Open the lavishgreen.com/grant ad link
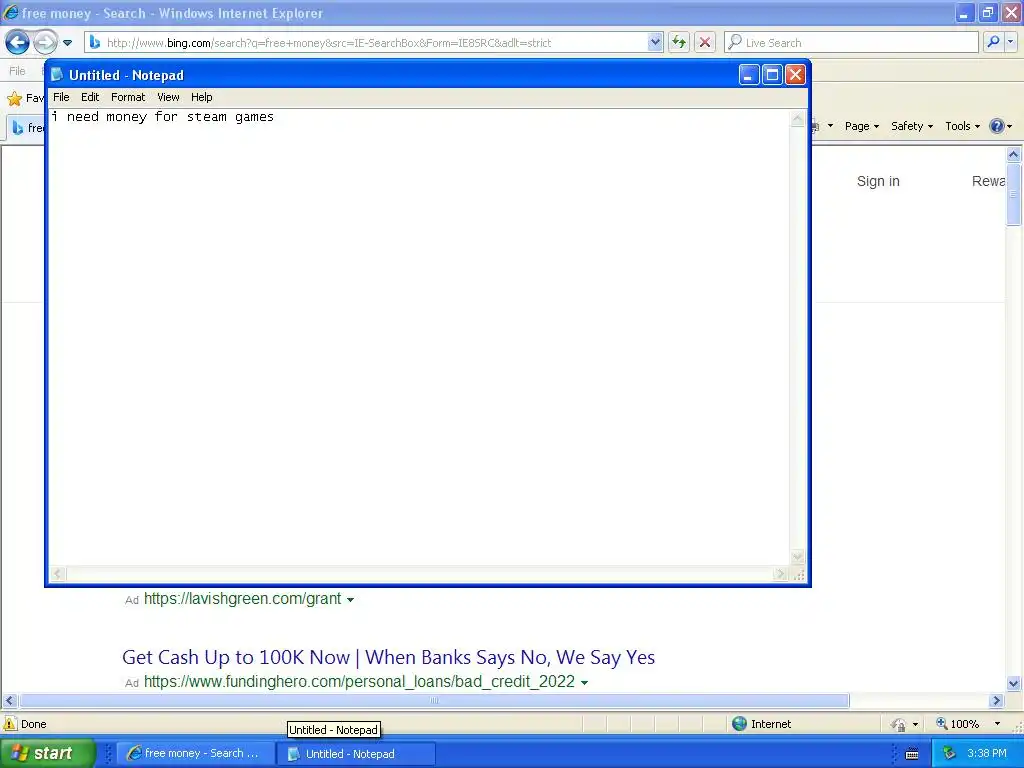Viewport: 1024px width, 768px height. 242,599
